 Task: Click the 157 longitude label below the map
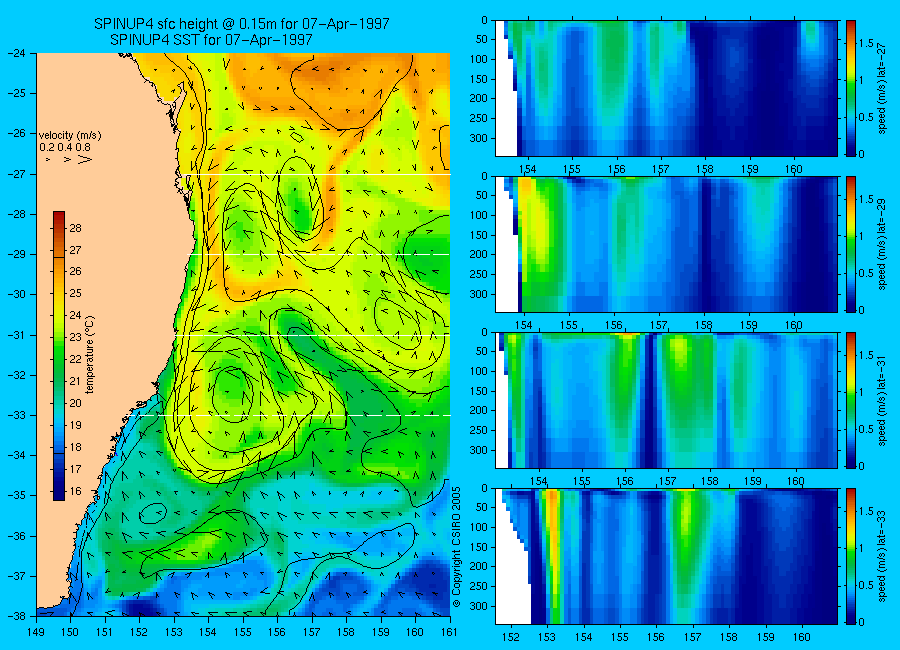tap(312, 632)
